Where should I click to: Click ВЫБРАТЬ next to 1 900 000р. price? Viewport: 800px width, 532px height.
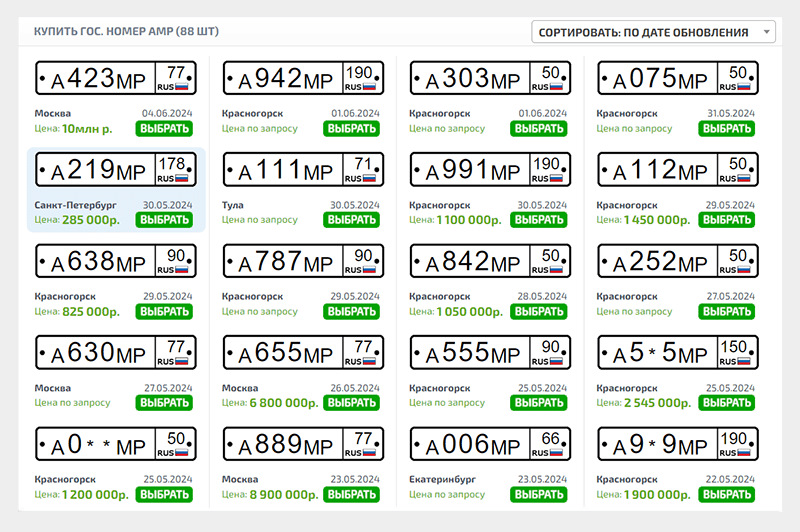tap(727, 495)
